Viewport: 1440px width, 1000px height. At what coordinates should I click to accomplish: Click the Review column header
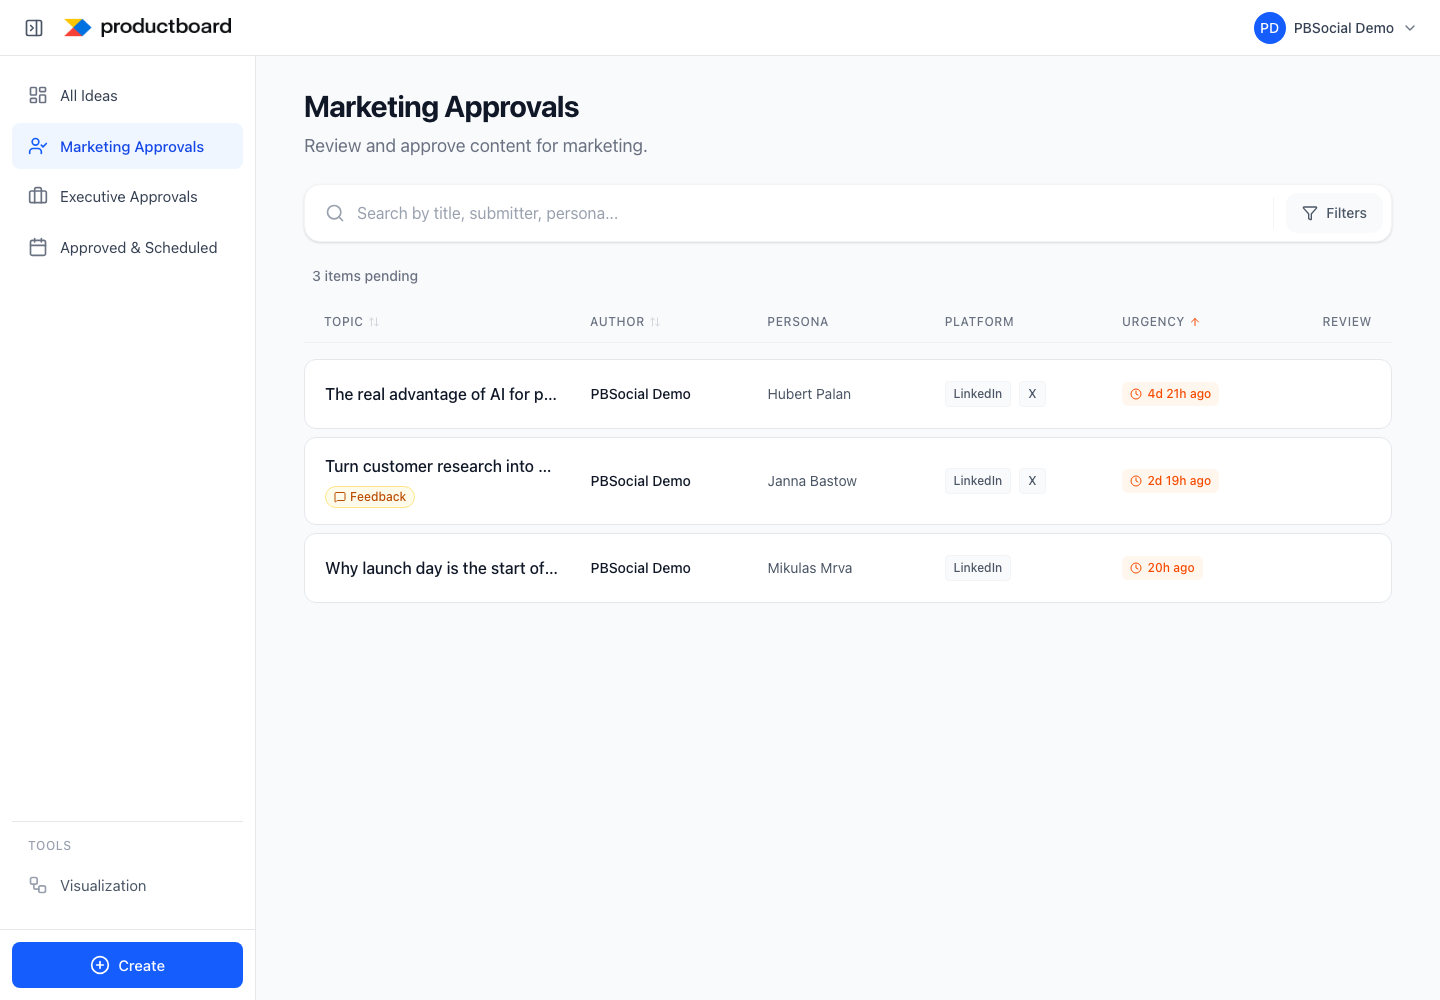pyautogui.click(x=1347, y=322)
